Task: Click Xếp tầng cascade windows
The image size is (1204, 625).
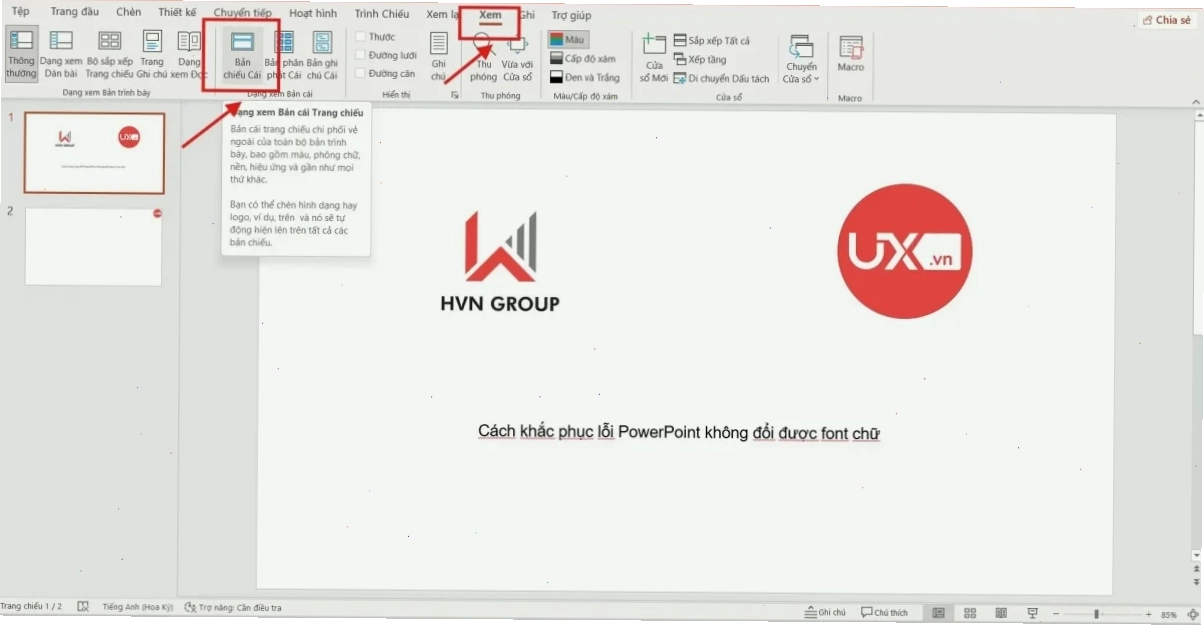Action: pyautogui.click(x=700, y=60)
